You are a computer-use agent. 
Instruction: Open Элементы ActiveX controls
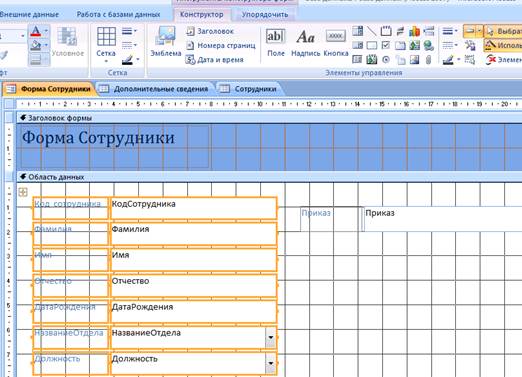(503, 60)
